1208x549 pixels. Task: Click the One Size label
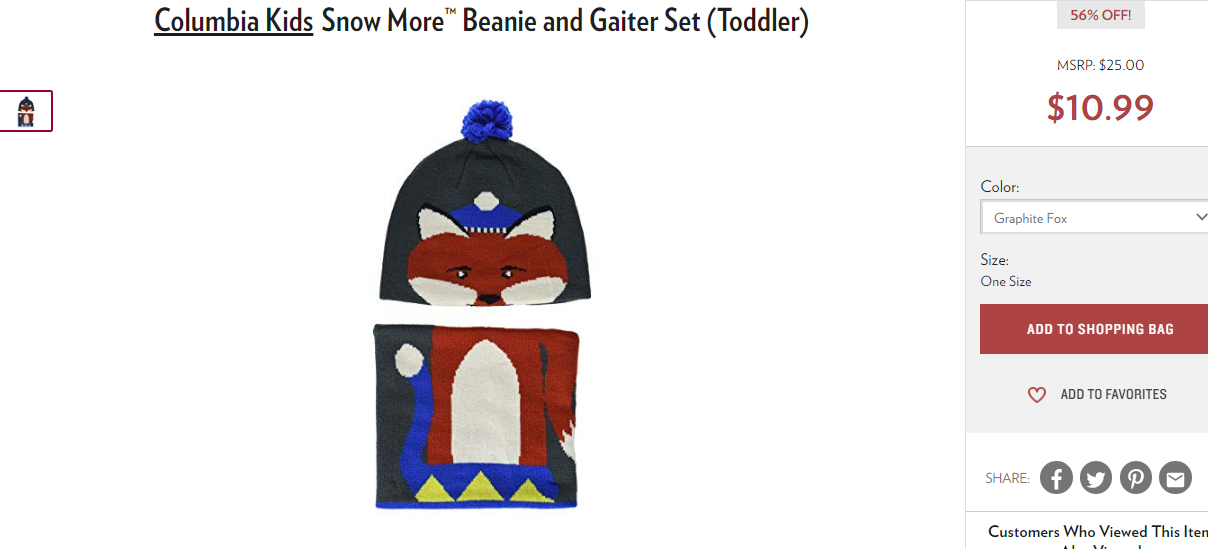click(x=1006, y=281)
